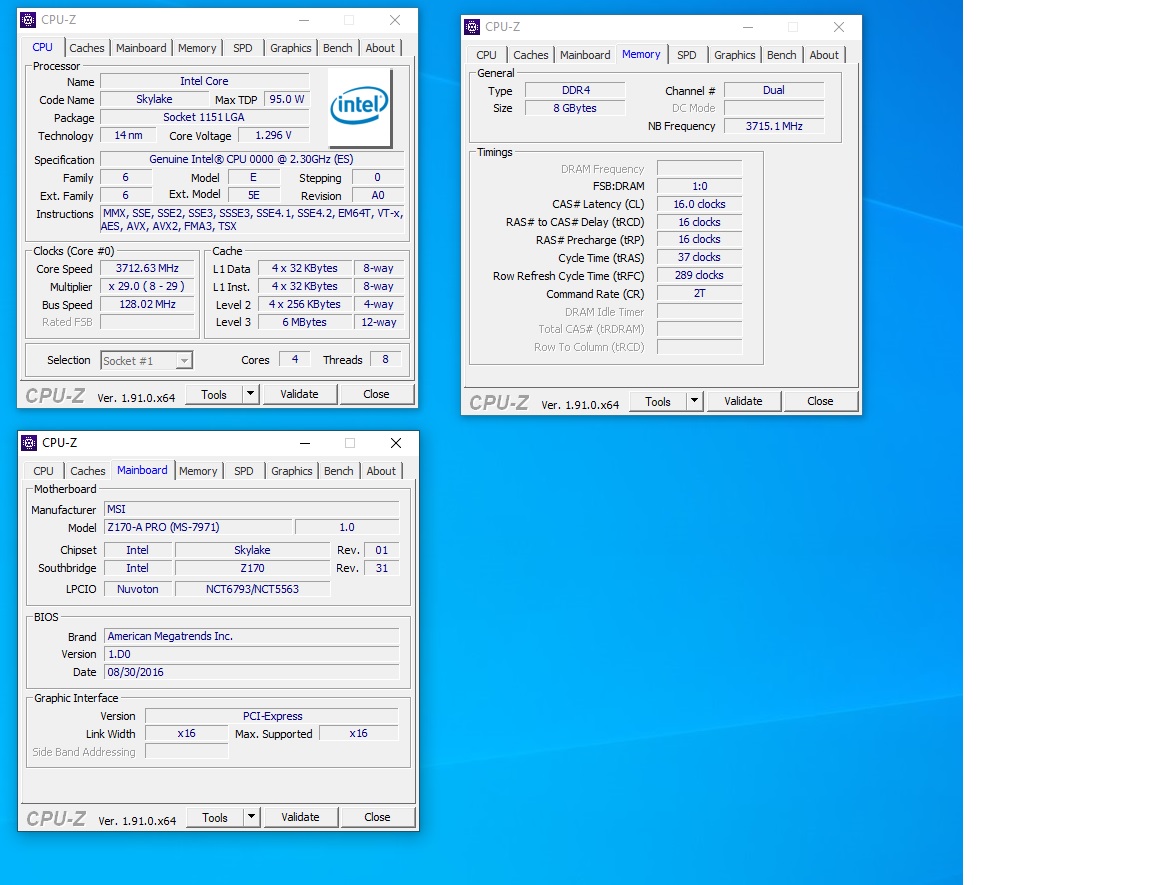1152x885 pixels.
Task: Select the Graphics tab in the Memory window
Action: [x=734, y=55]
